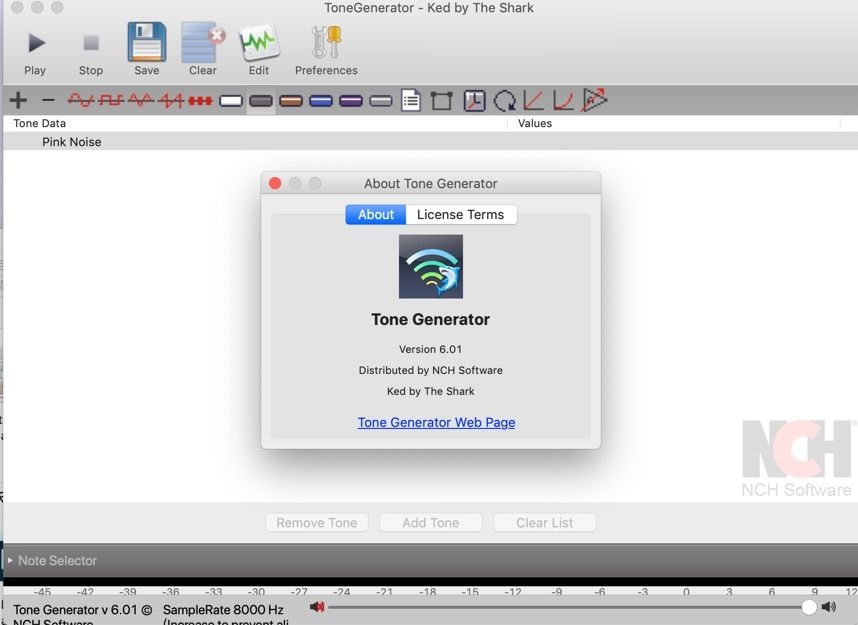Select the square wave tone icon
Screen dimensions: 858x625
click(x=111, y=100)
